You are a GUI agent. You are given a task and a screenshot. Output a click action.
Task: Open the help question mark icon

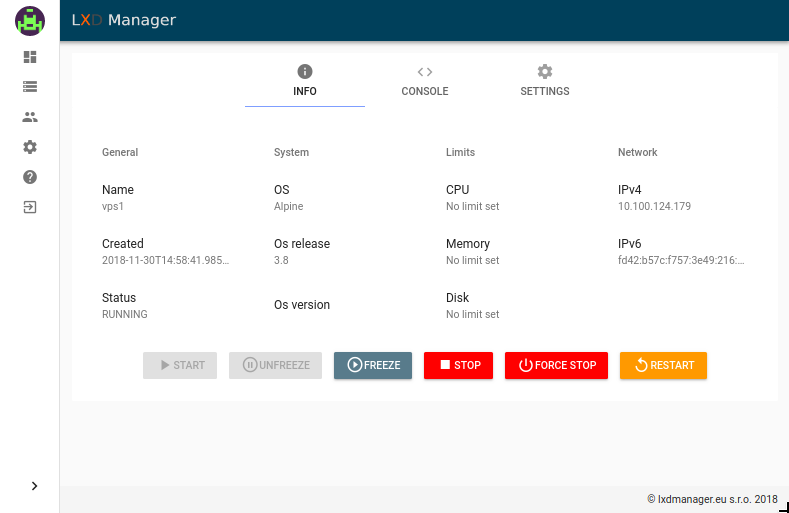click(30, 177)
